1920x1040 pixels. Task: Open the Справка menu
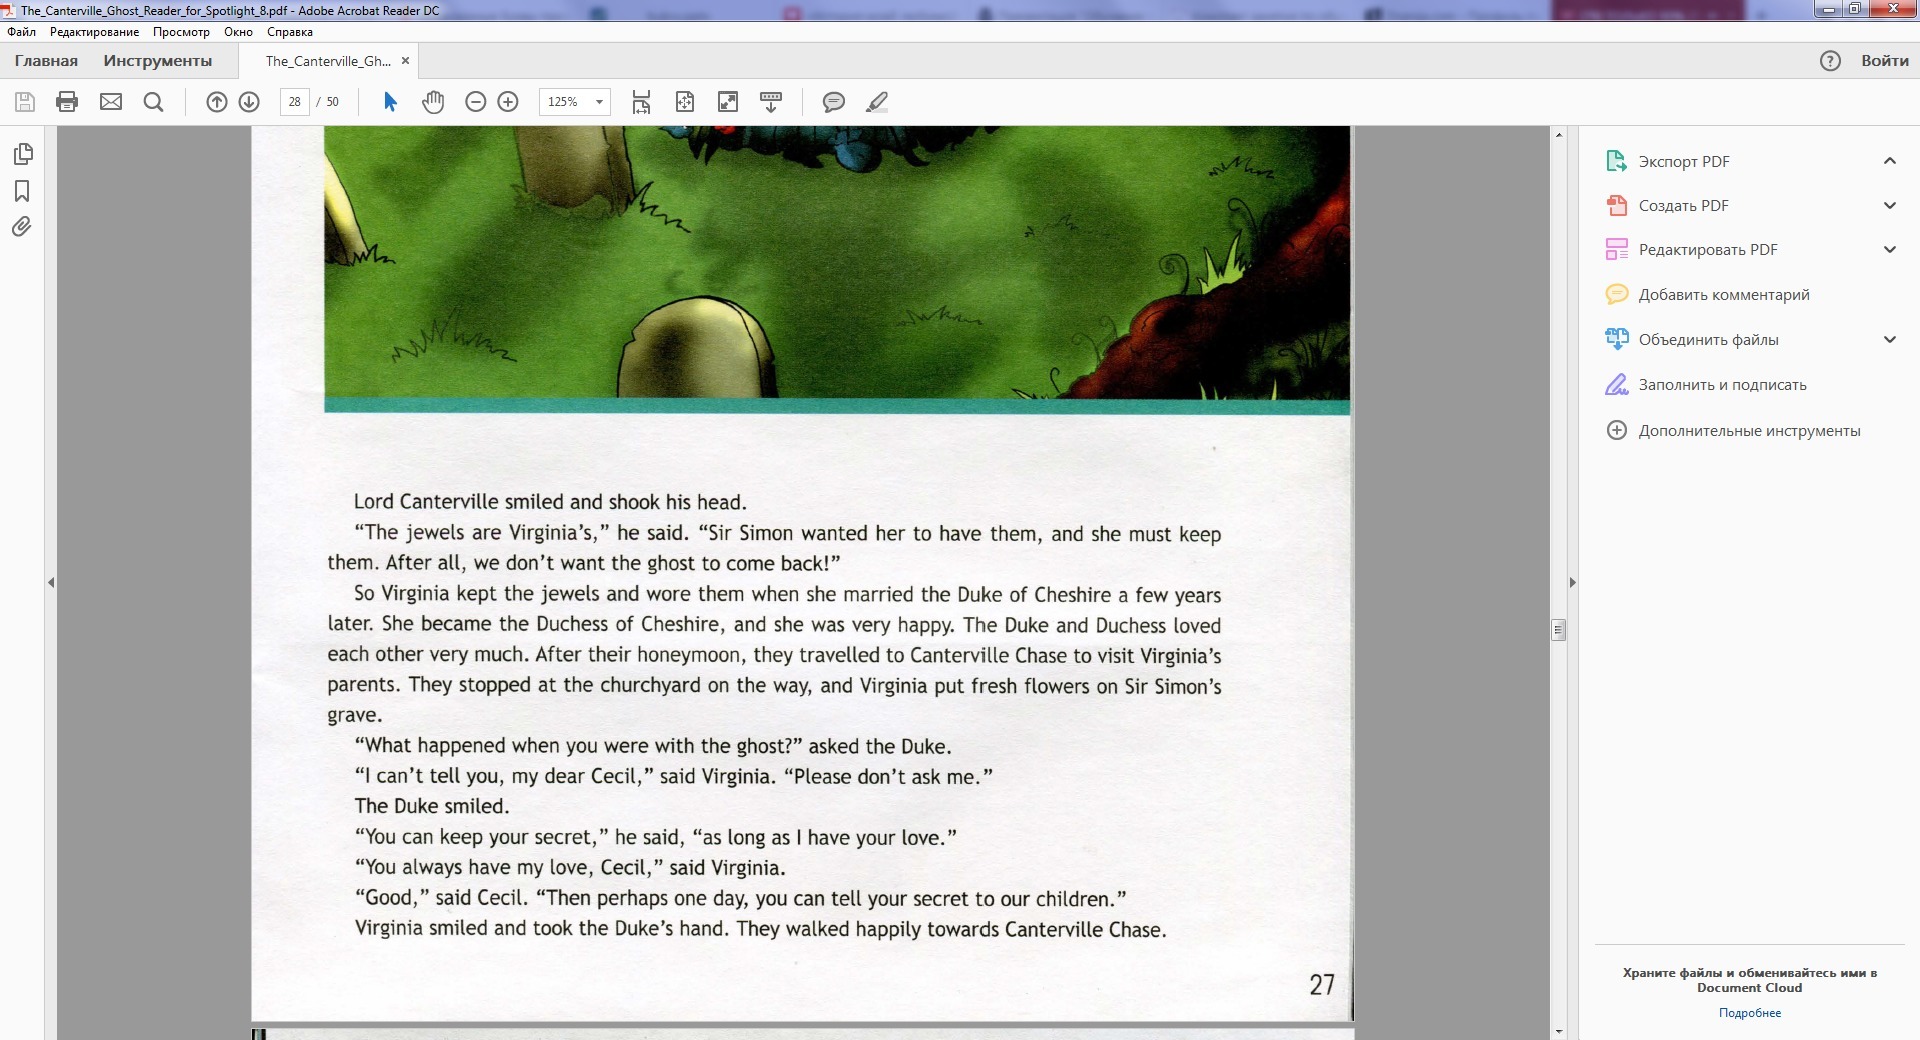(290, 32)
